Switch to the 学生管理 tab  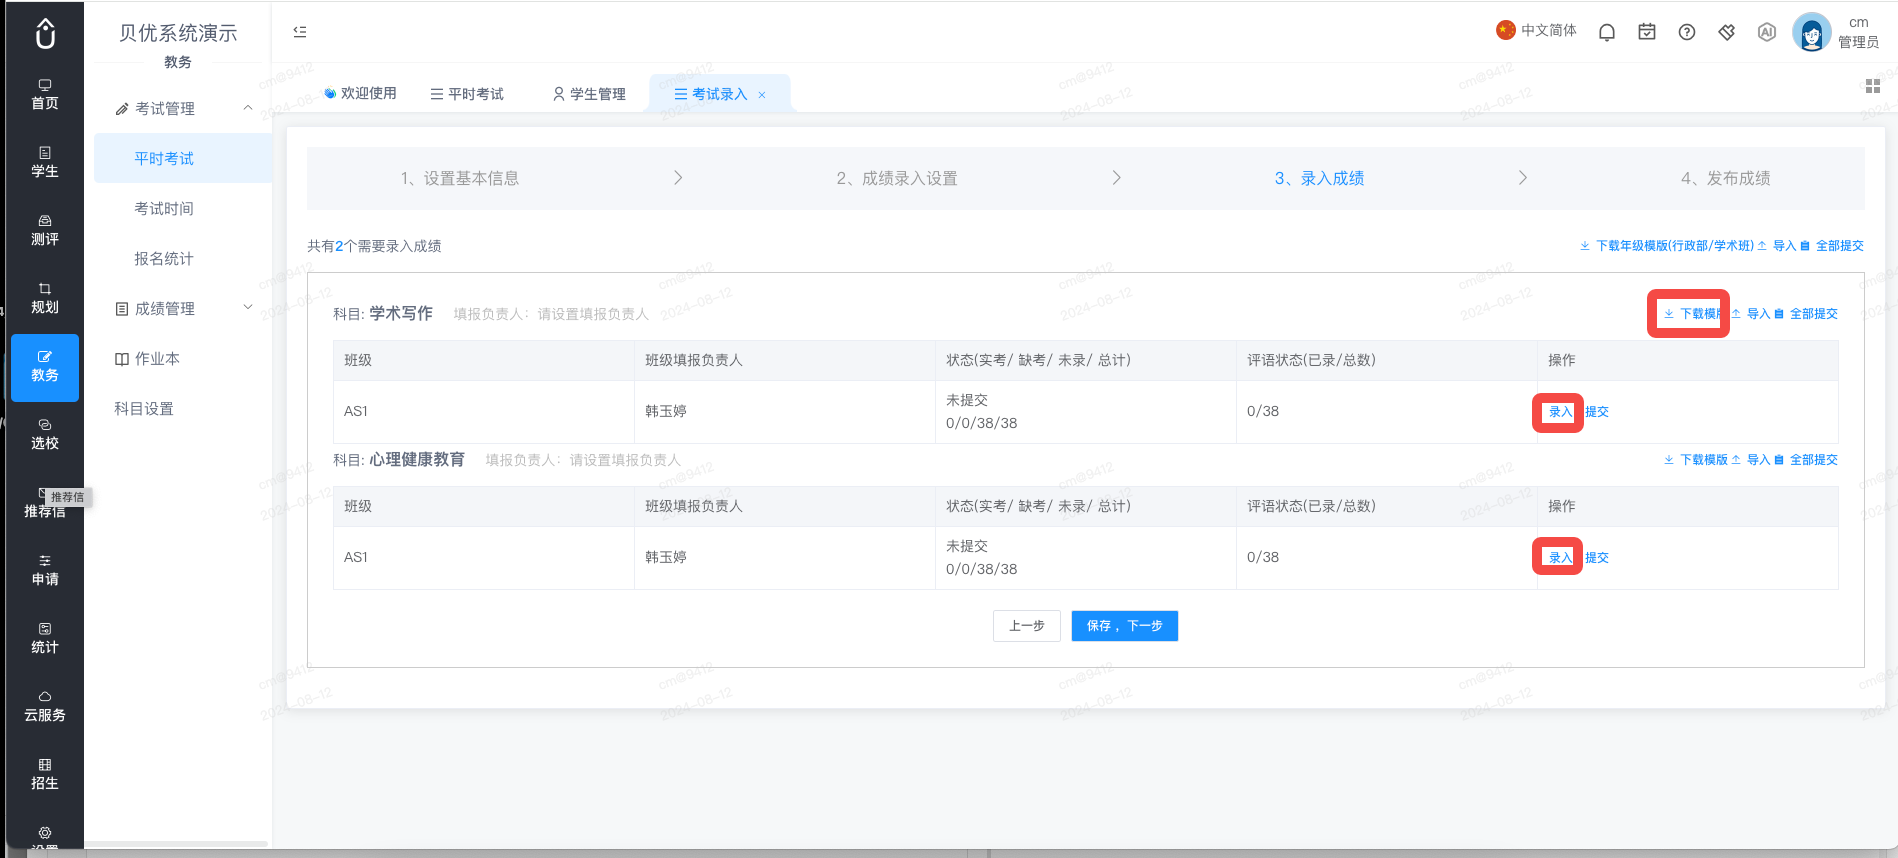coord(589,94)
